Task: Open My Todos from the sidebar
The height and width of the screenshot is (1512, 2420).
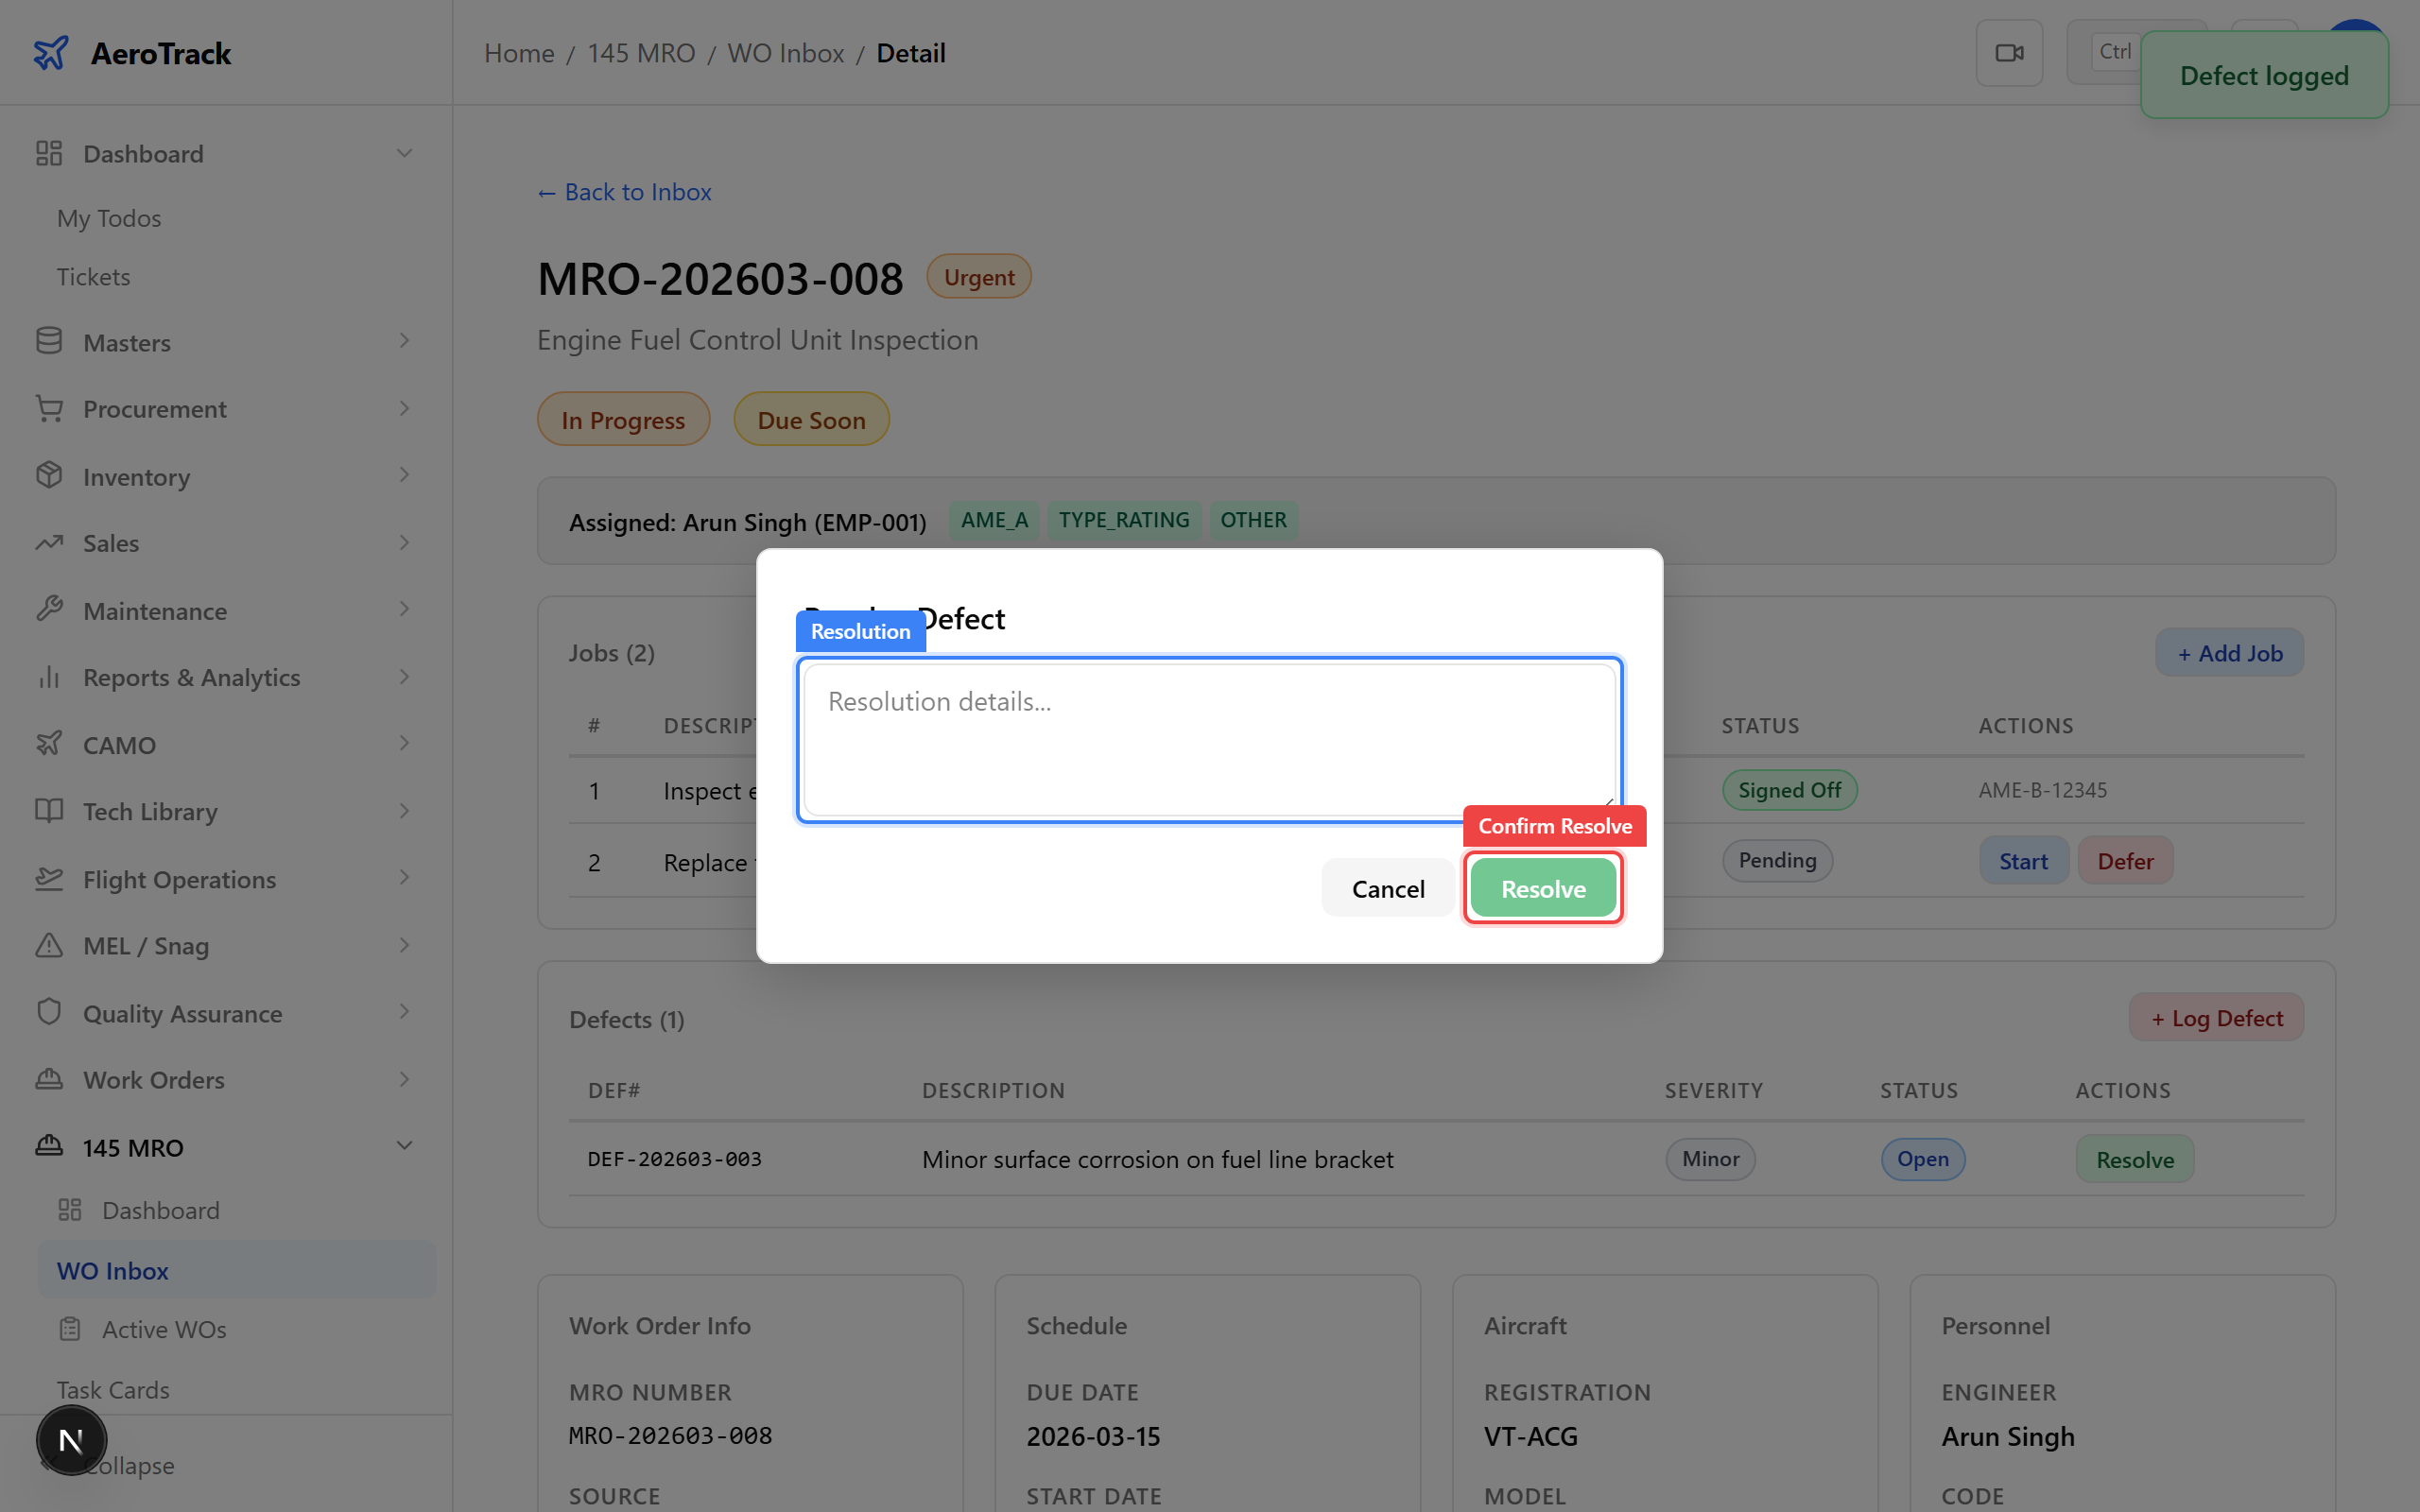Action: (108, 218)
